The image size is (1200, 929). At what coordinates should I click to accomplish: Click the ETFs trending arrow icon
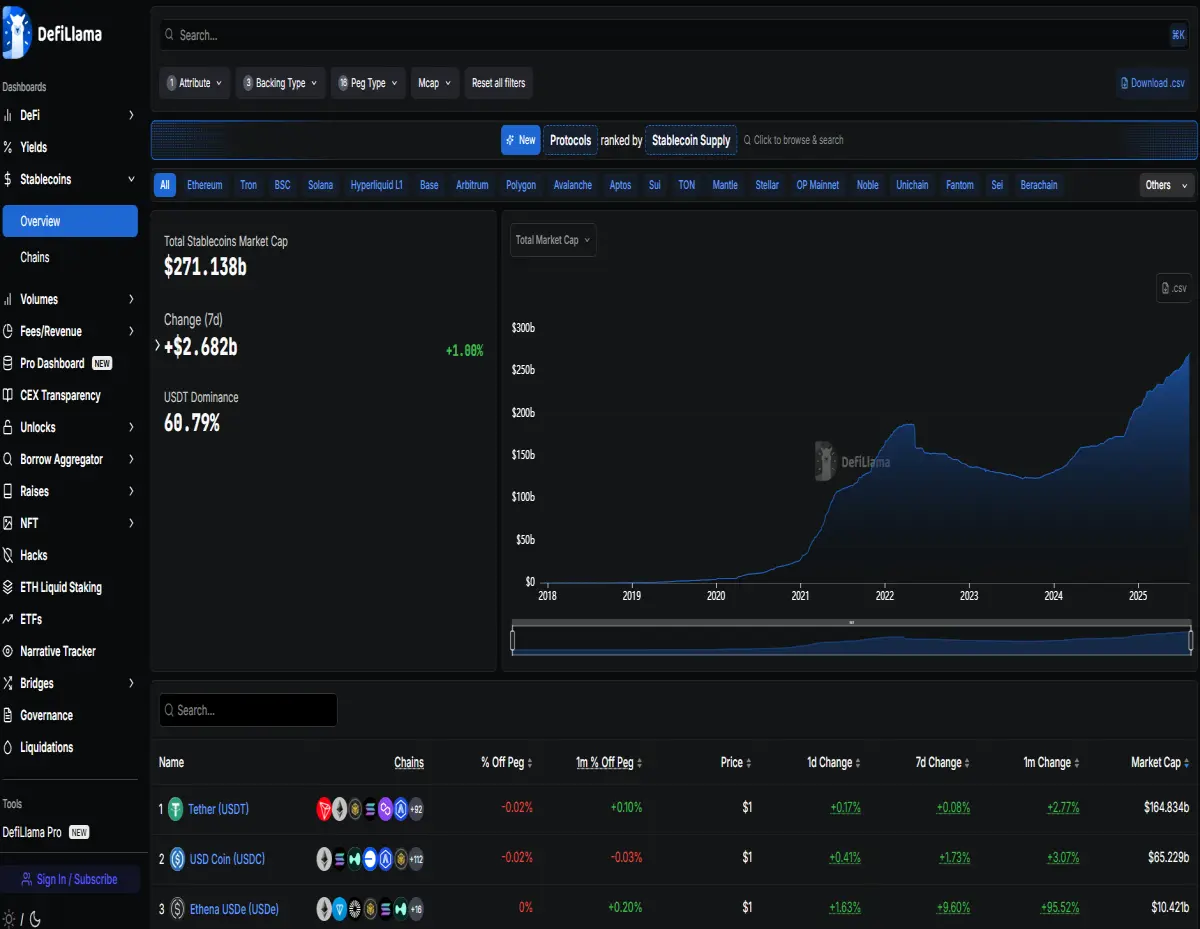click(x=8, y=619)
